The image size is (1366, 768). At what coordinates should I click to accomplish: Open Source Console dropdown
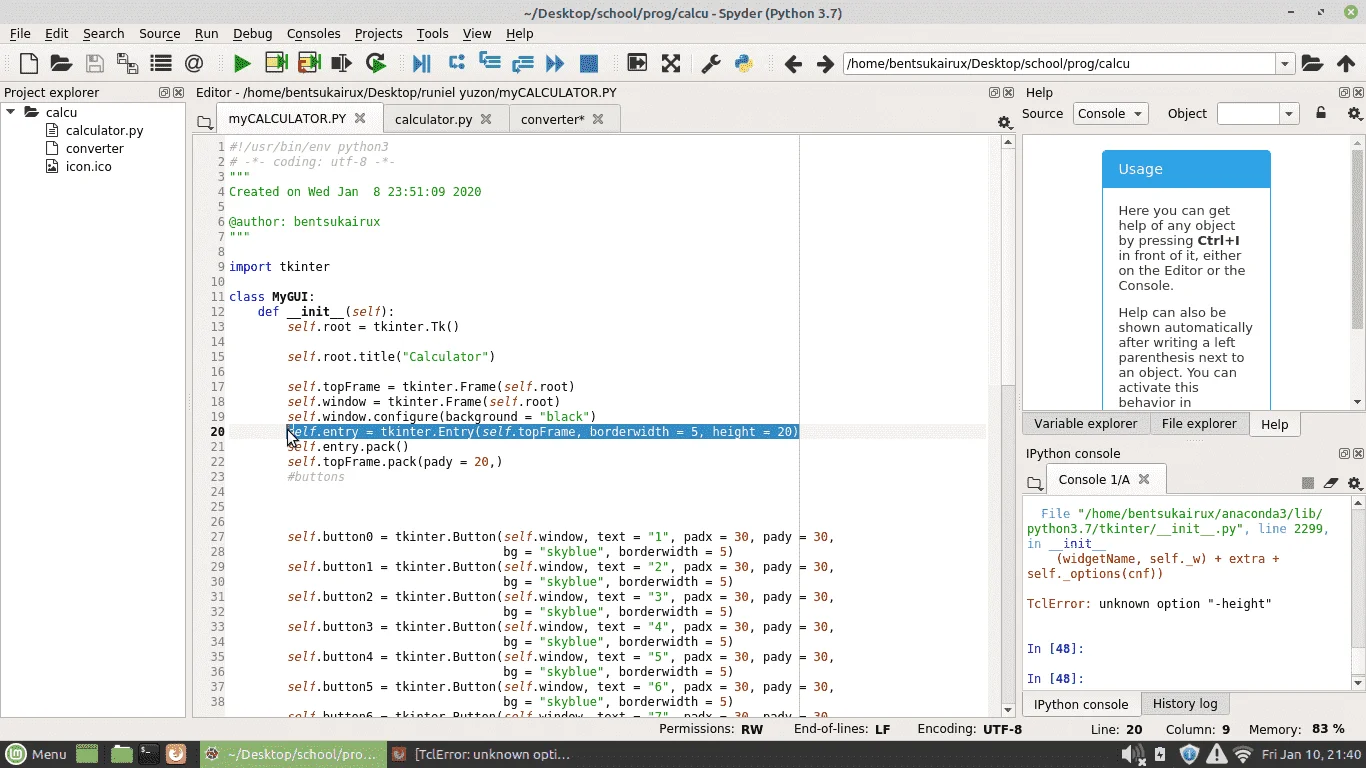(x=1110, y=113)
